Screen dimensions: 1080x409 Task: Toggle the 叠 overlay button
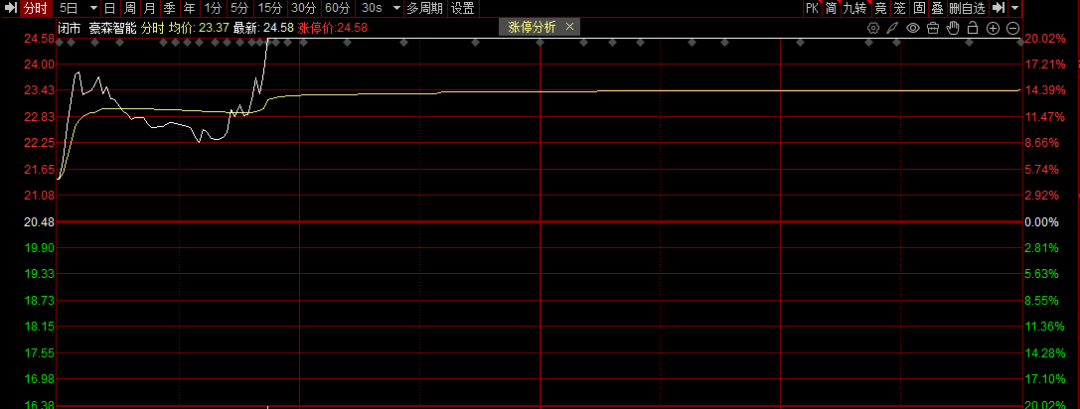(937, 8)
